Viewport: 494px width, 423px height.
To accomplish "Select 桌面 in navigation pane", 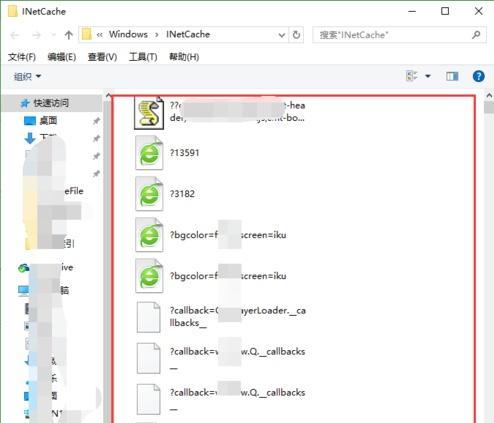I will pos(48,120).
